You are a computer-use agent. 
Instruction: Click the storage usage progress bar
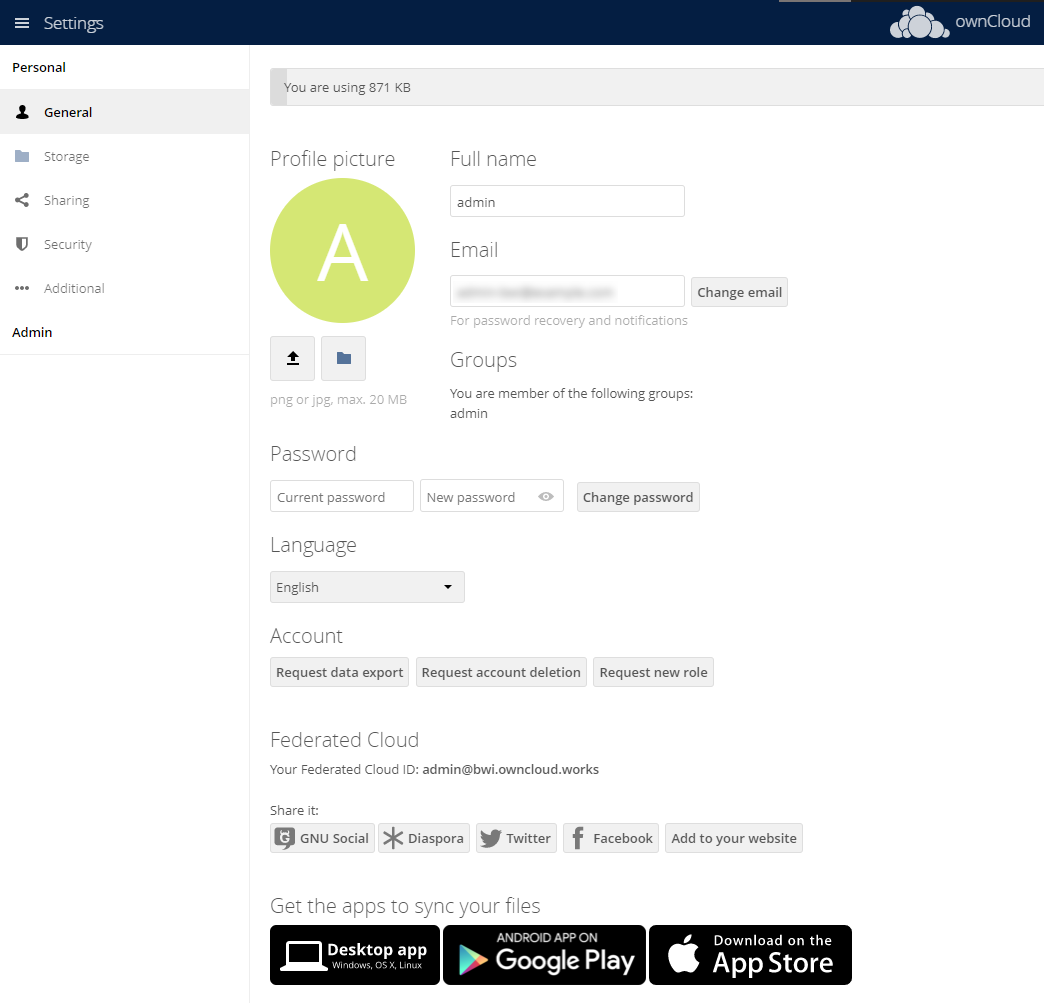tap(650, 87)
